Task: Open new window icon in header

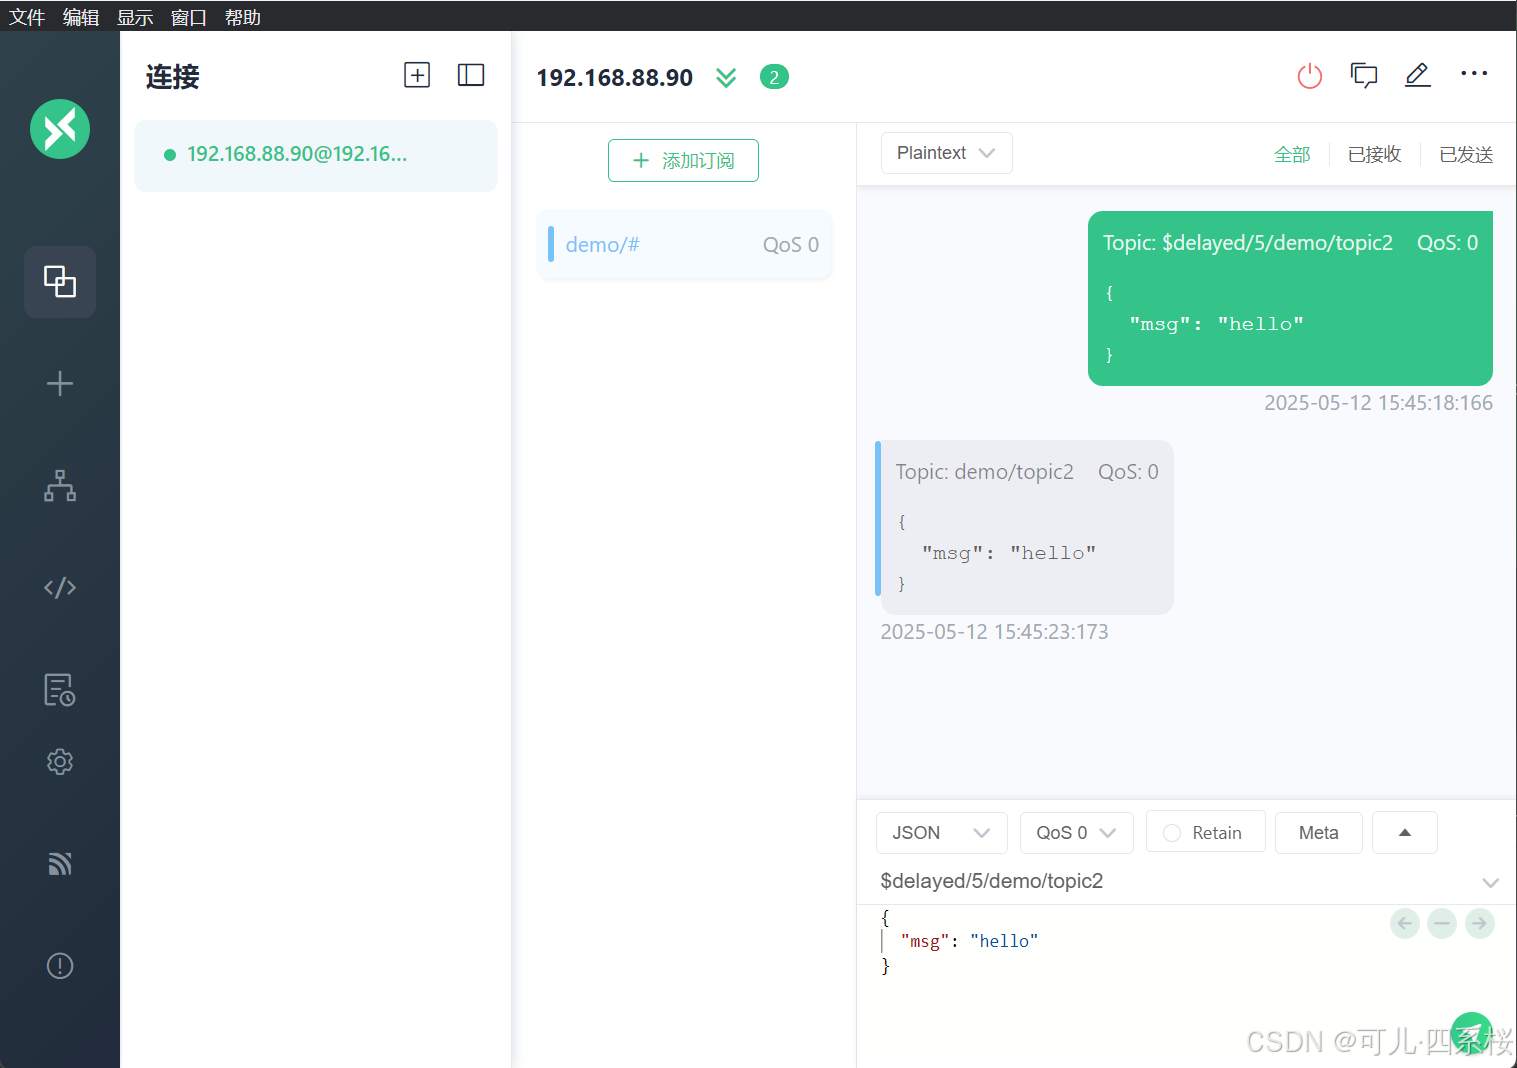Action: [x=1364, y=76]
